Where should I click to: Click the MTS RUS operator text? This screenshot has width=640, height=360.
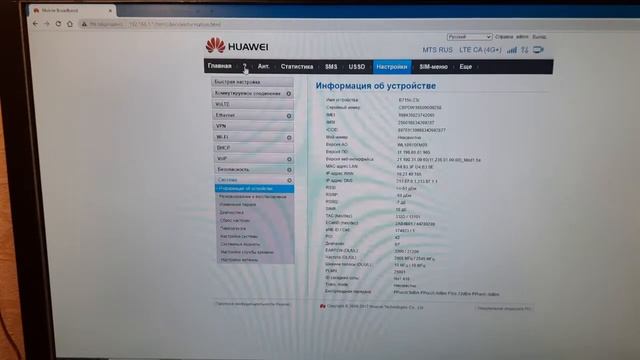437,50
